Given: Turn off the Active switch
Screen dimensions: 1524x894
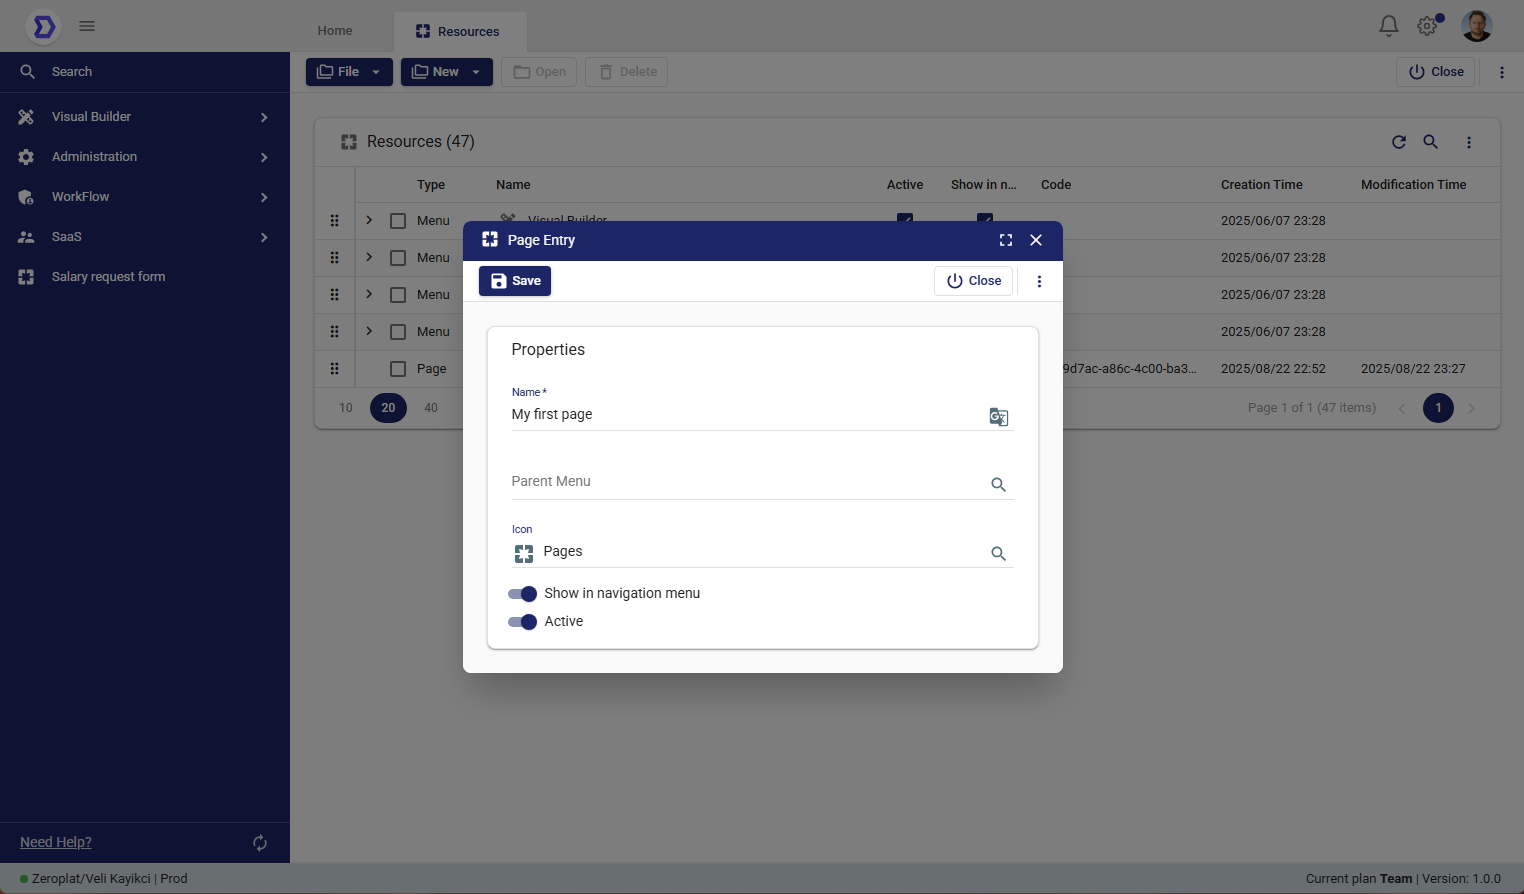Looking at the screenshot, I should tap(522, 622).
